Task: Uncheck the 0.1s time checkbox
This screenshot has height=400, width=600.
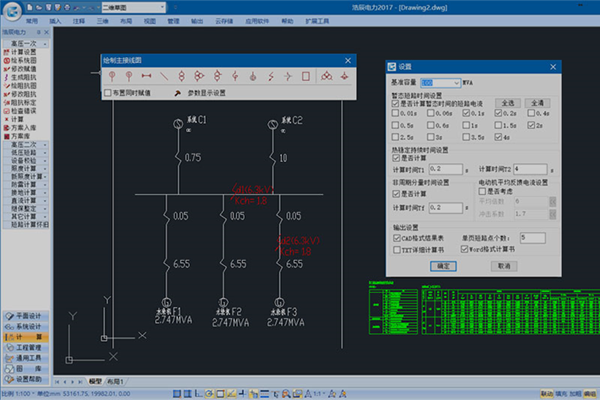Action: (466, 113)
